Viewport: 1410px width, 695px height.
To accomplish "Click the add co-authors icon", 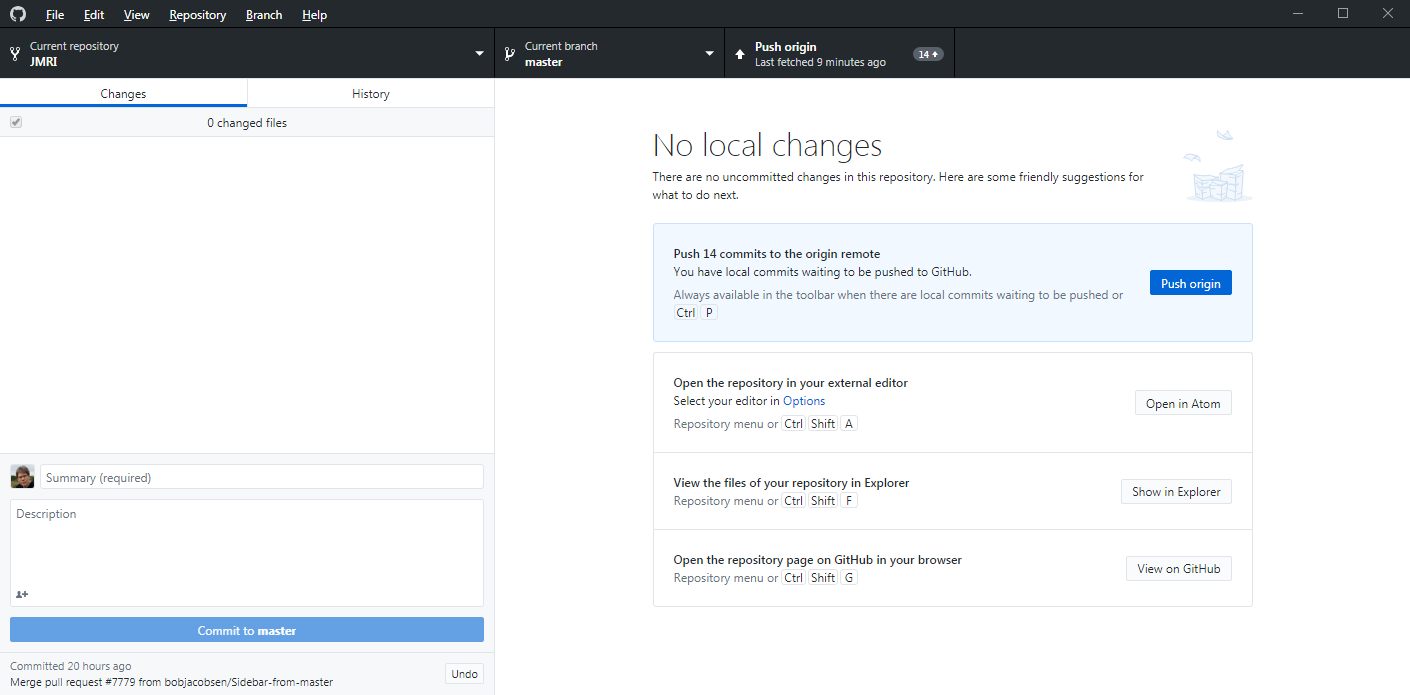I will 22,594.
